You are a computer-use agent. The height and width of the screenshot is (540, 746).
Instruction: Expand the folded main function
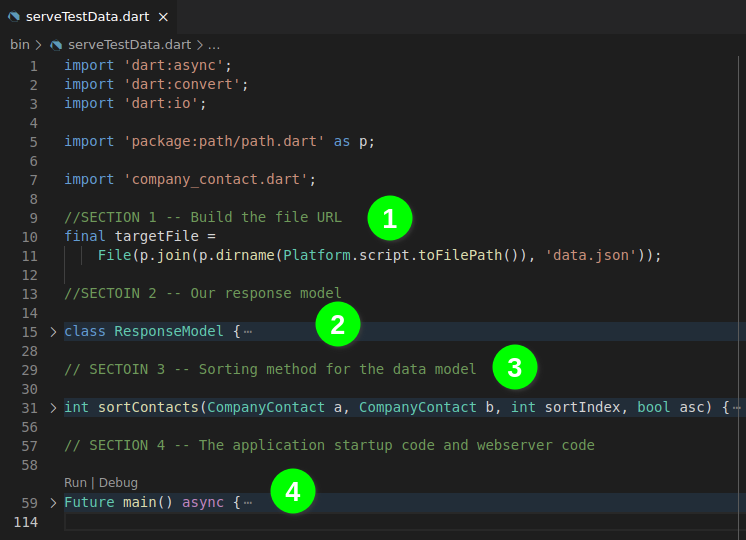53,503
